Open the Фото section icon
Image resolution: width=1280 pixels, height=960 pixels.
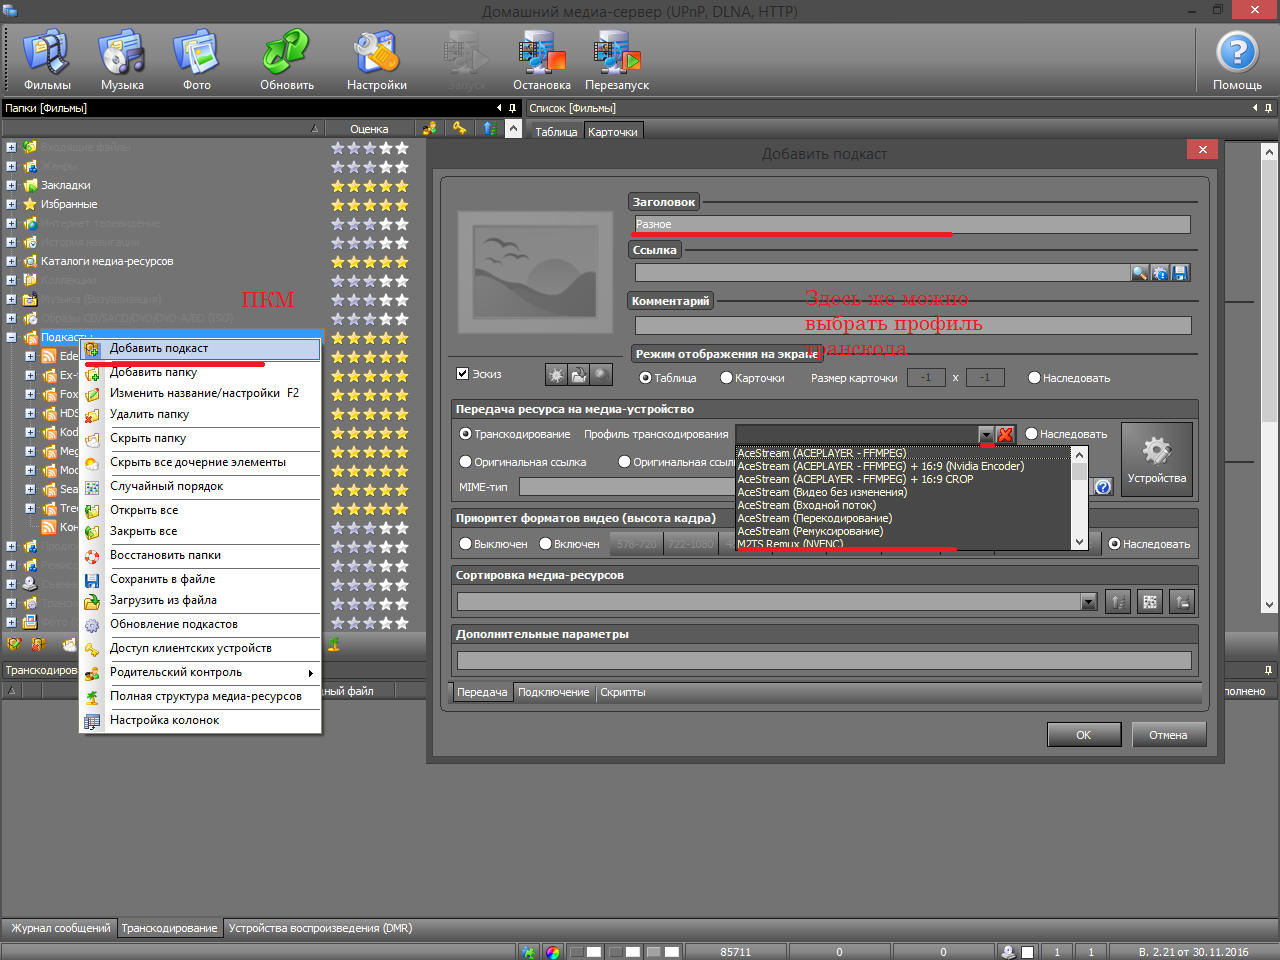pyautogui.click(x=196, y=58)
